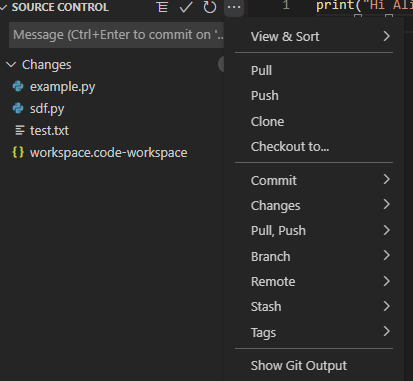
Task: Open the Remote submenu
Action: [314, 282]
